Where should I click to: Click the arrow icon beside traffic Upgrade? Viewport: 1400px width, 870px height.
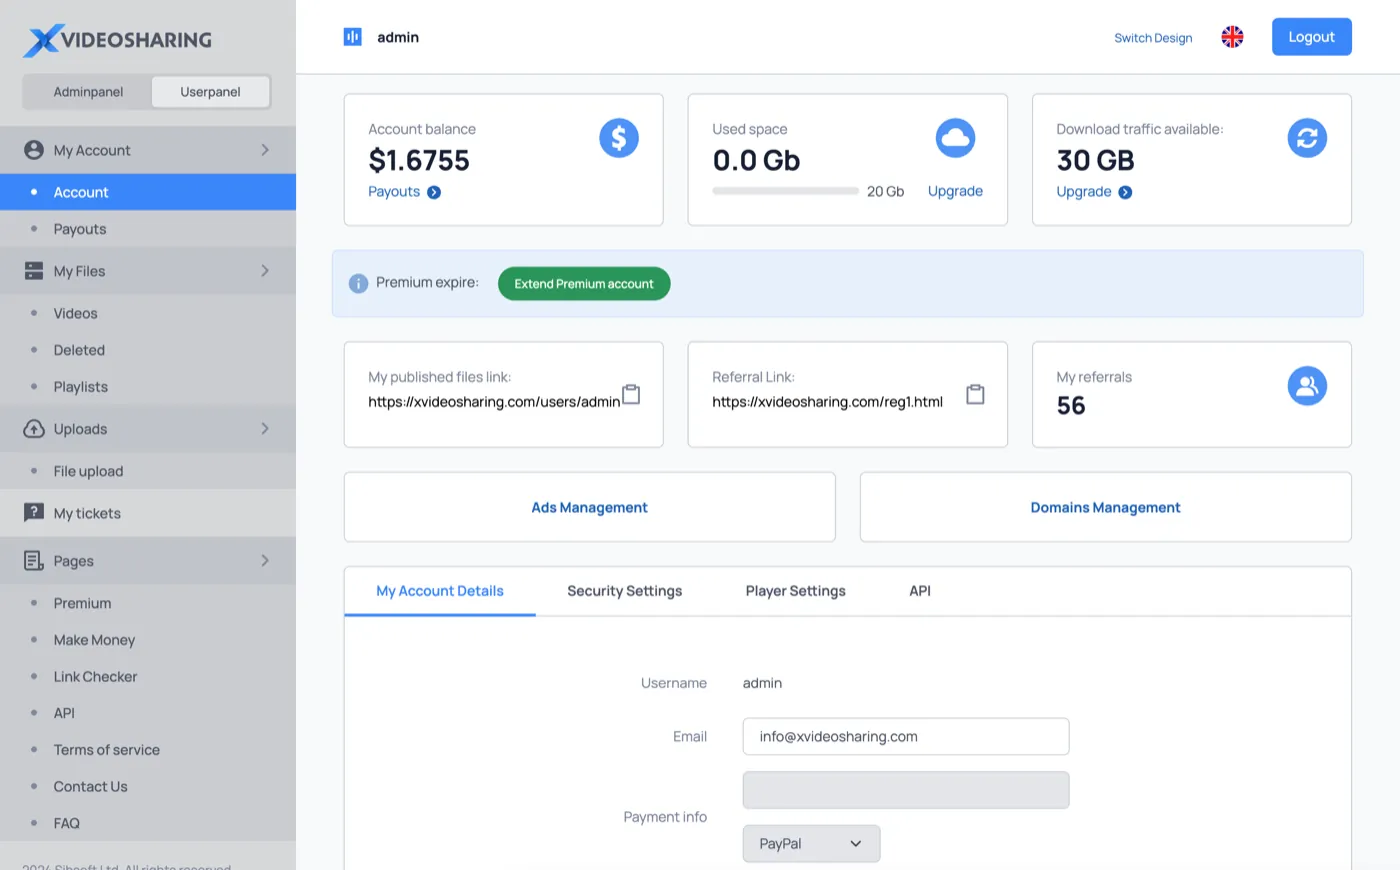pyautogui.click(x=1125, y=192)
